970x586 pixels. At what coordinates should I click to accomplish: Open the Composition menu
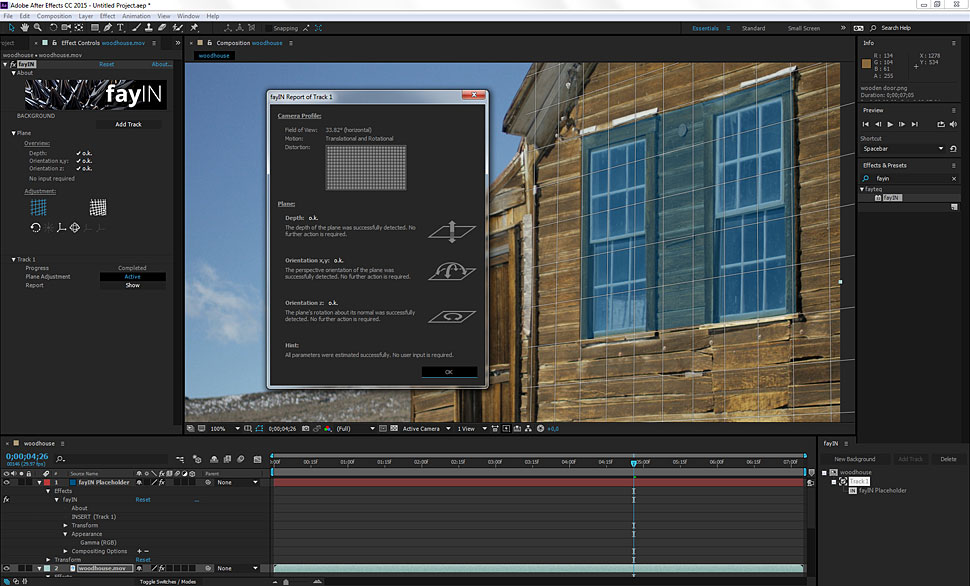(x=54, y=16)
